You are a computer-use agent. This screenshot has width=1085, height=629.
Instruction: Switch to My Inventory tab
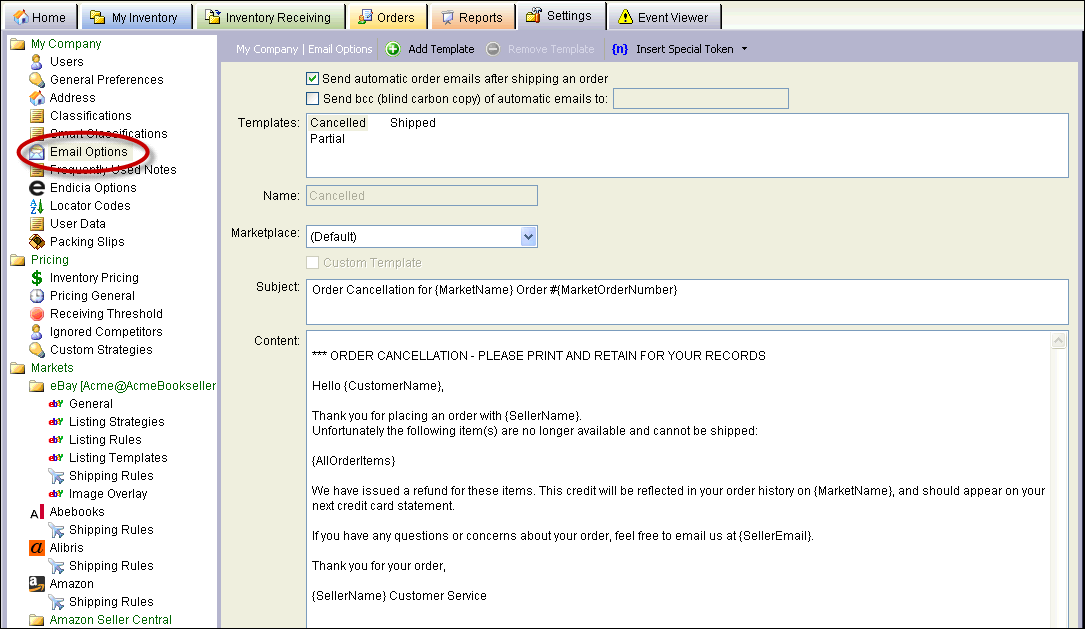(x=136, y=17)
